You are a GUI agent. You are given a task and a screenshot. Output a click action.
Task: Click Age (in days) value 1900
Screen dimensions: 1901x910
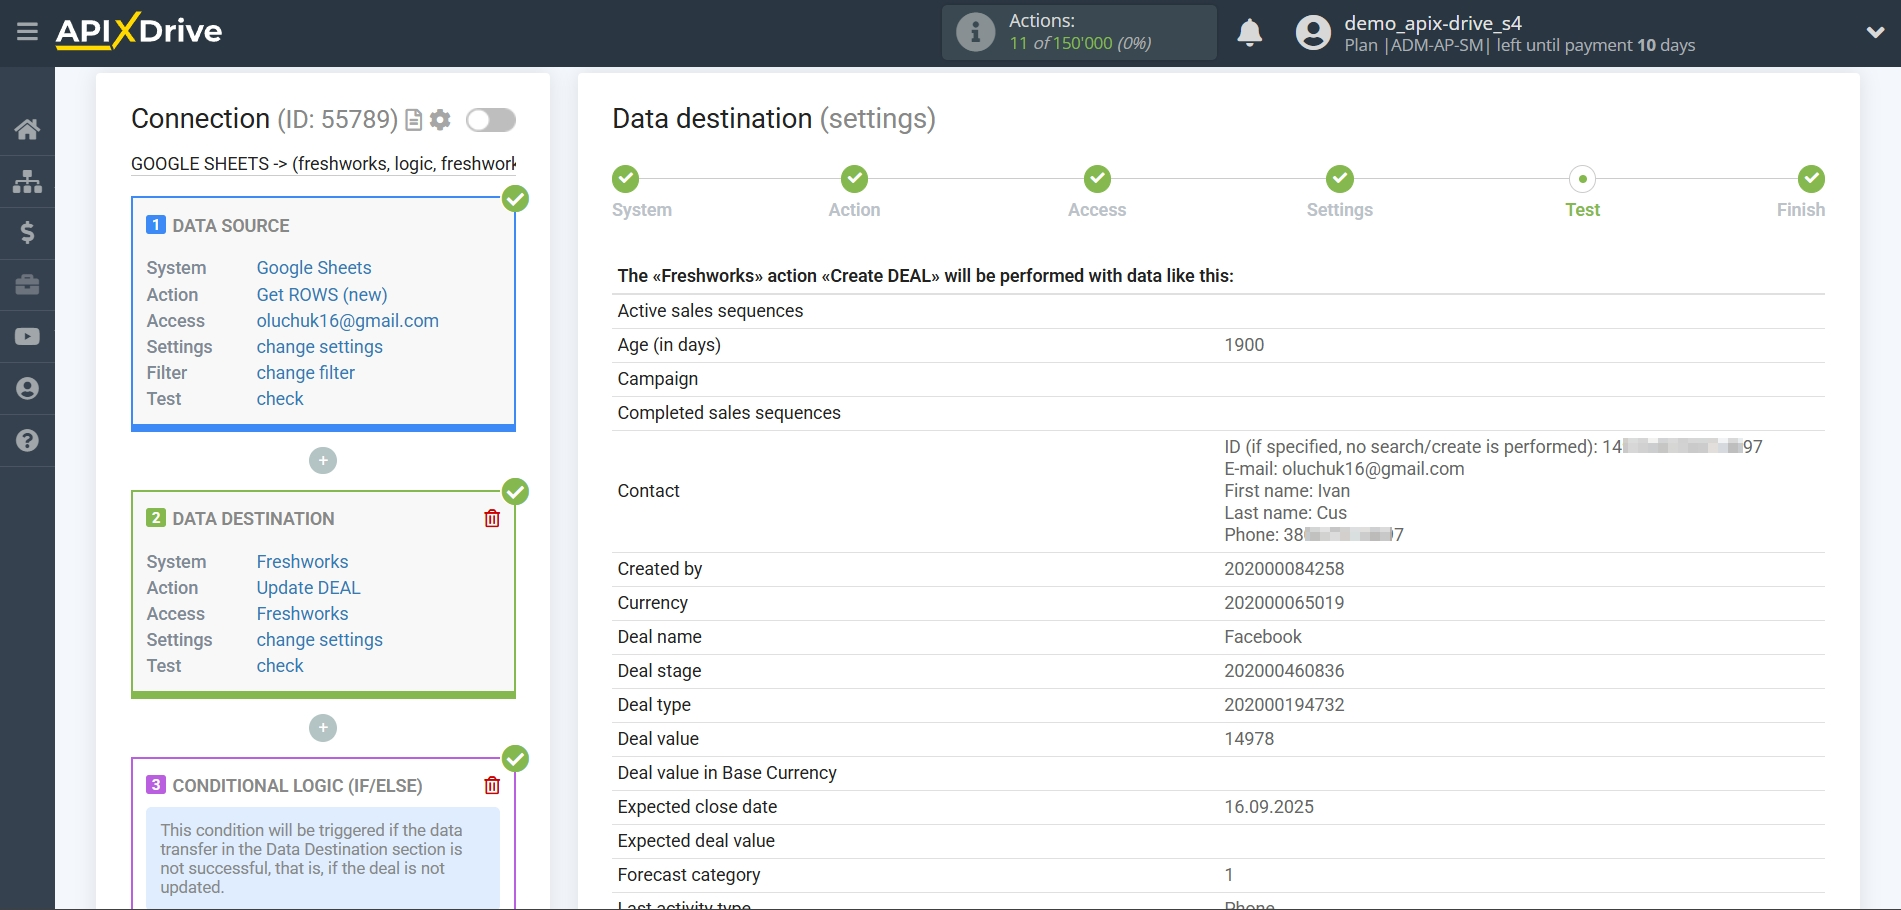coord(1244,345)
